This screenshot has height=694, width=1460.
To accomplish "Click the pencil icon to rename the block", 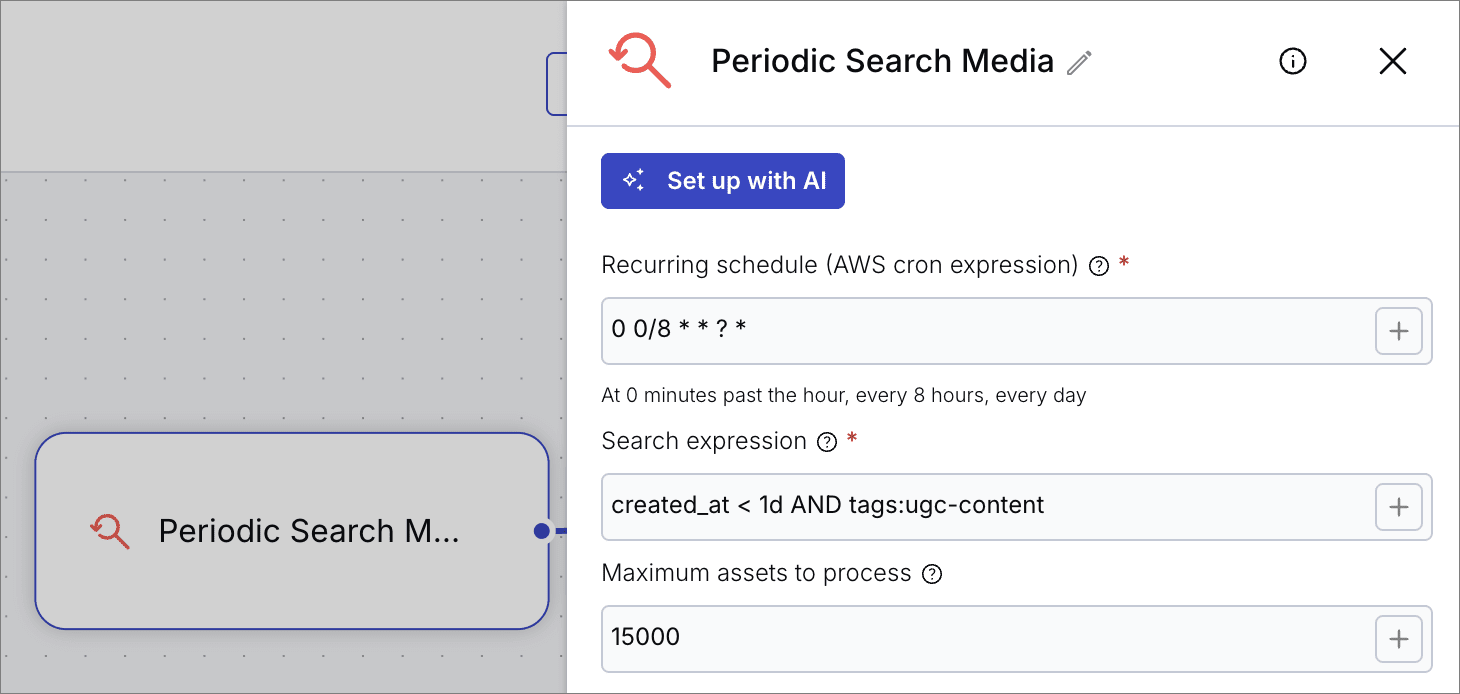I will (1079, 63).
